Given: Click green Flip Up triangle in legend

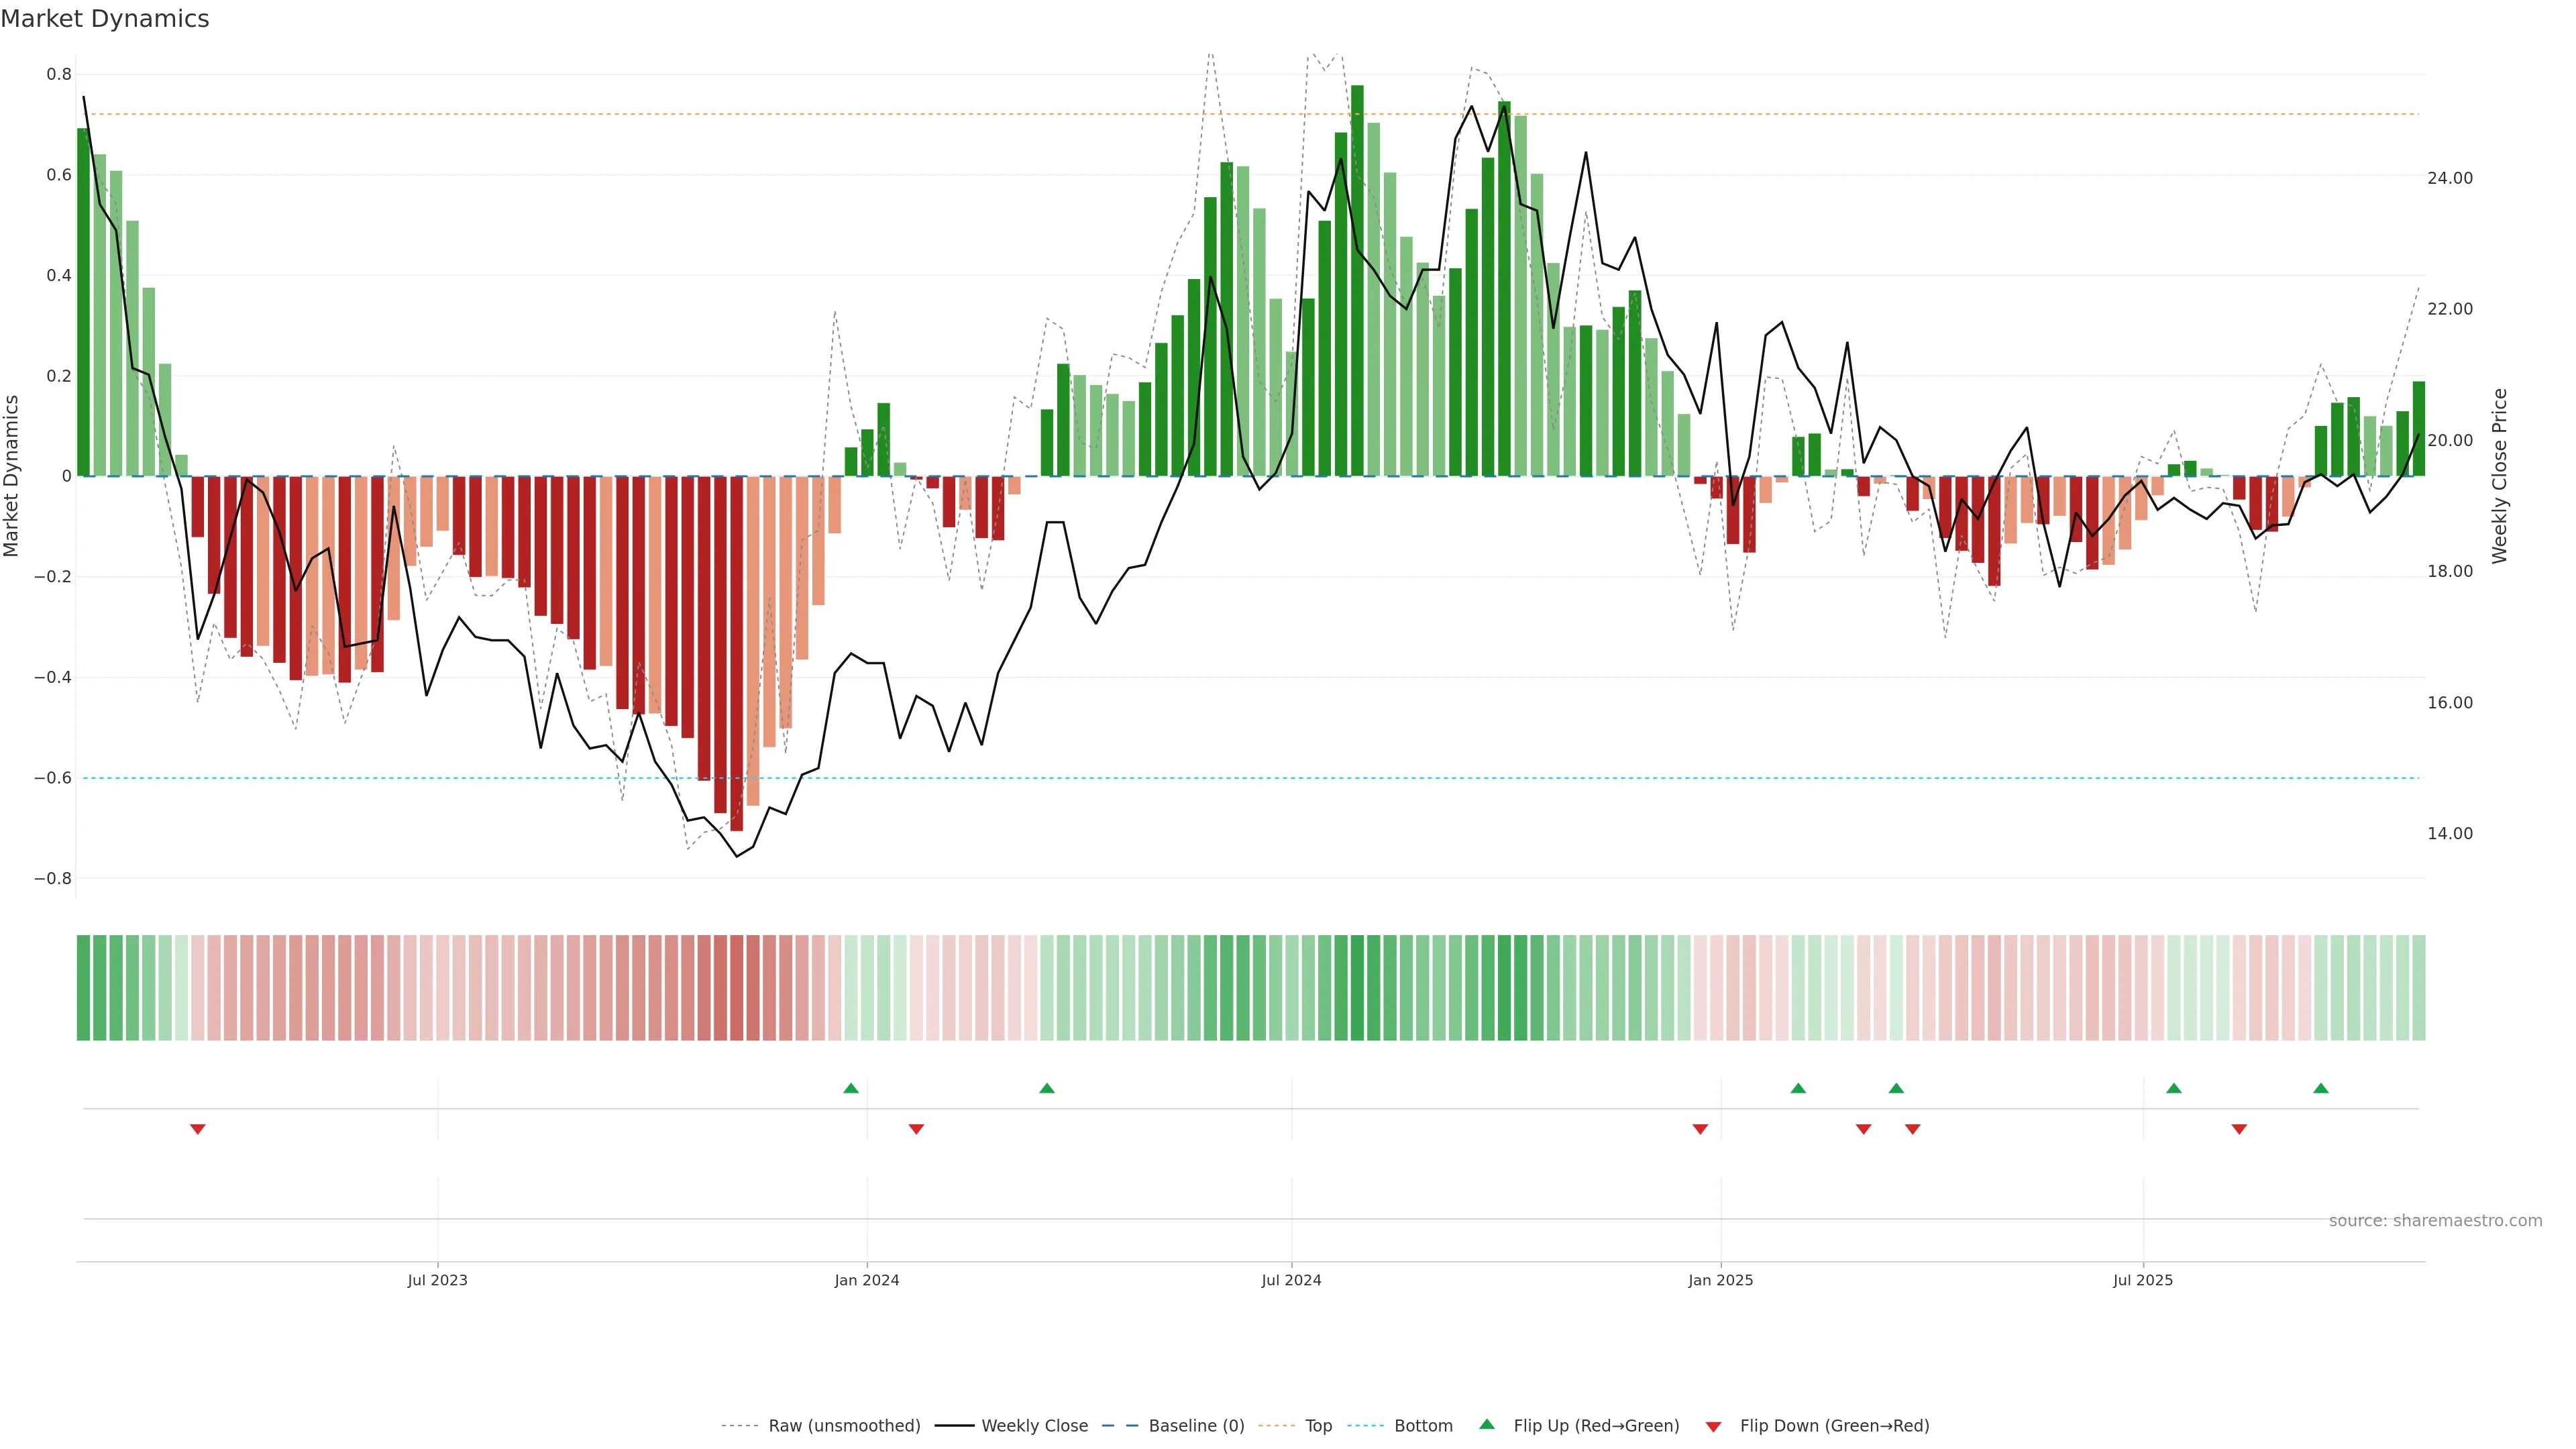Looking at the screenshot, I should click(x=1487, y=1424).
